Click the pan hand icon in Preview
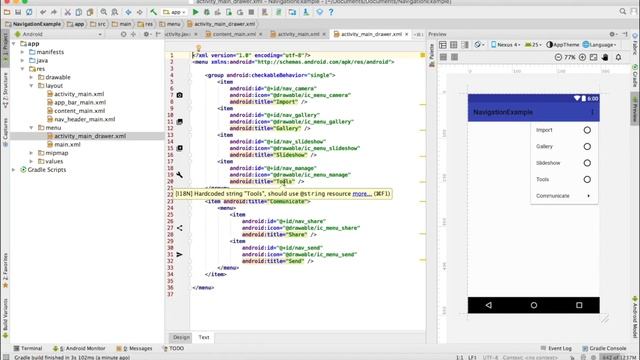Screen dimensions: 640x360 coord(605,57)
